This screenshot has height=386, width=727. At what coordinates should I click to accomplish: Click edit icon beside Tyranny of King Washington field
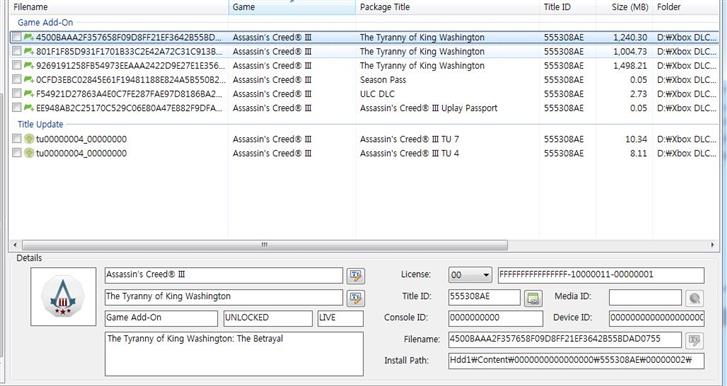point(356,298)
